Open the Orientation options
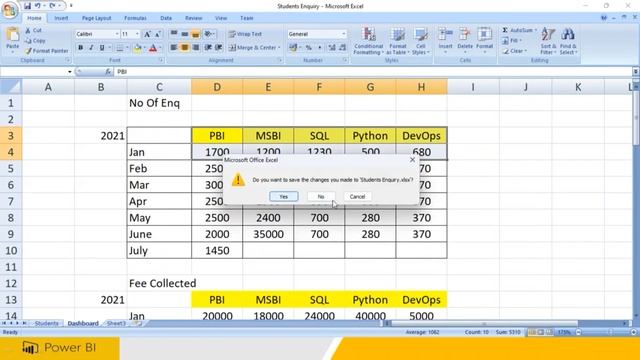This screenshot has height=360, width=640. pos(209,34)
